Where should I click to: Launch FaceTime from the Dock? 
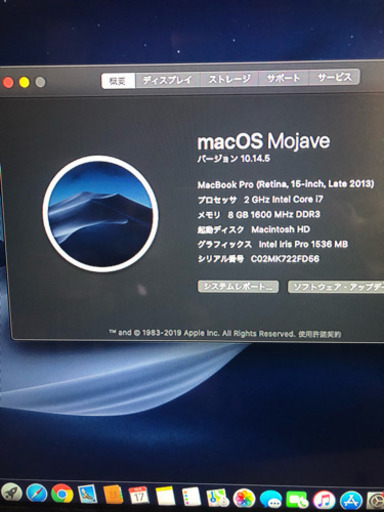[297, 500]
